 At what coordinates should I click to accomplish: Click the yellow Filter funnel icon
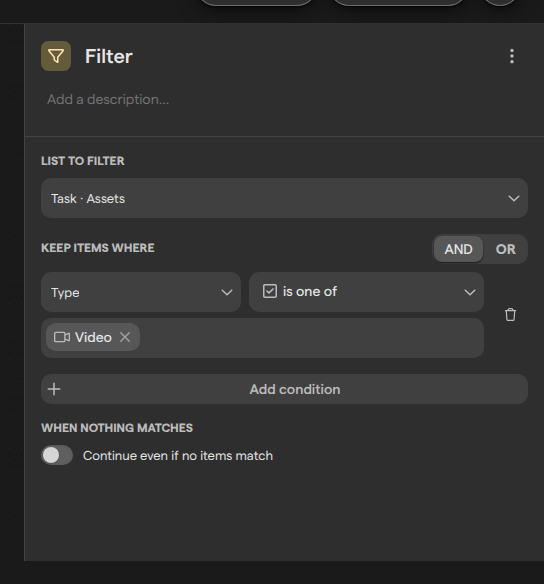56,56
